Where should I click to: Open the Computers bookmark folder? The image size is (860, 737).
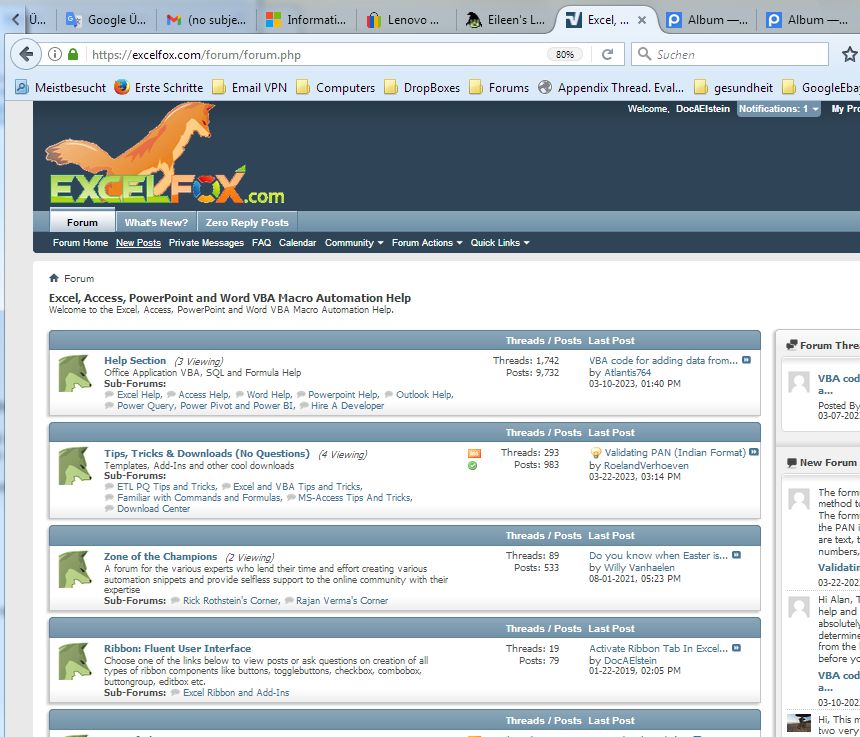(335, 88)
